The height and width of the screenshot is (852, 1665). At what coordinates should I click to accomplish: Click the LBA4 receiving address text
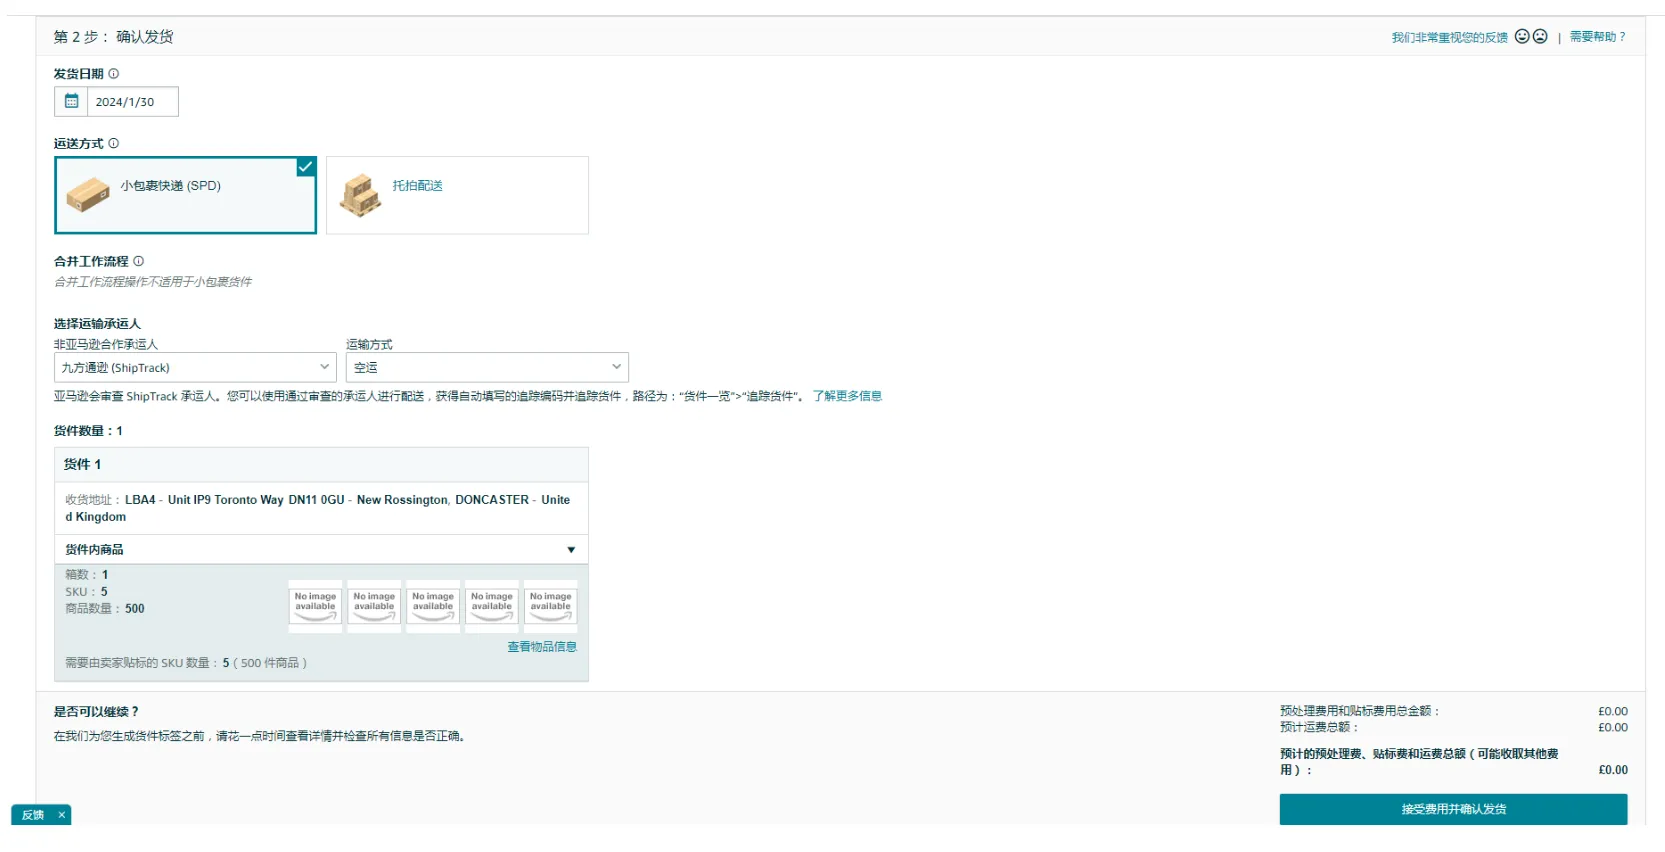tap(317, 508)
